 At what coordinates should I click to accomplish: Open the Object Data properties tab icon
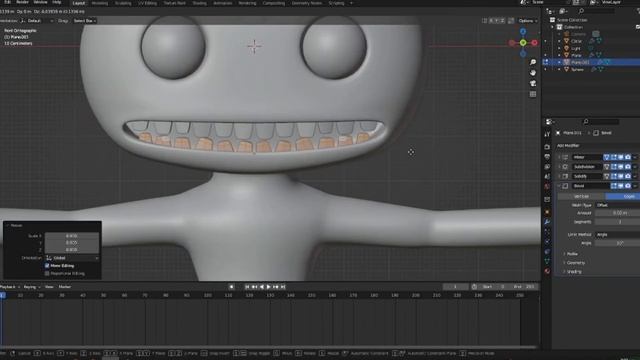(547, 261)
